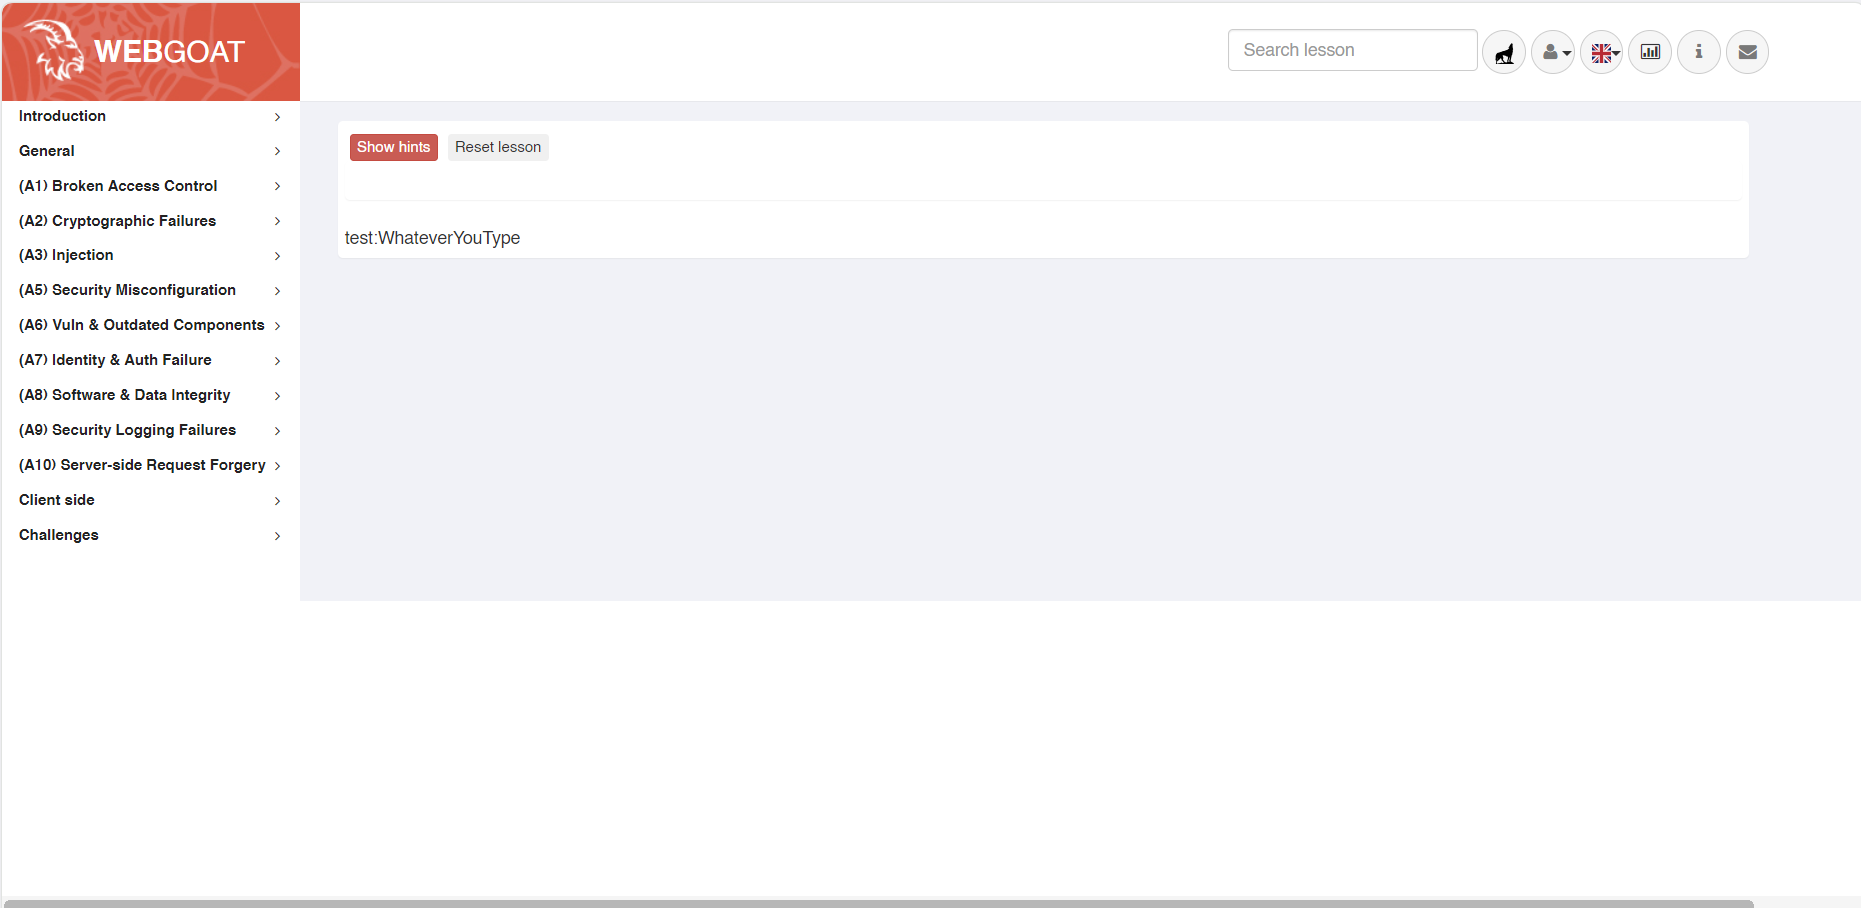Expand chevron beside Identity & Auth Failure
The image size is (1861, 908).
click(x=277, y=361)
